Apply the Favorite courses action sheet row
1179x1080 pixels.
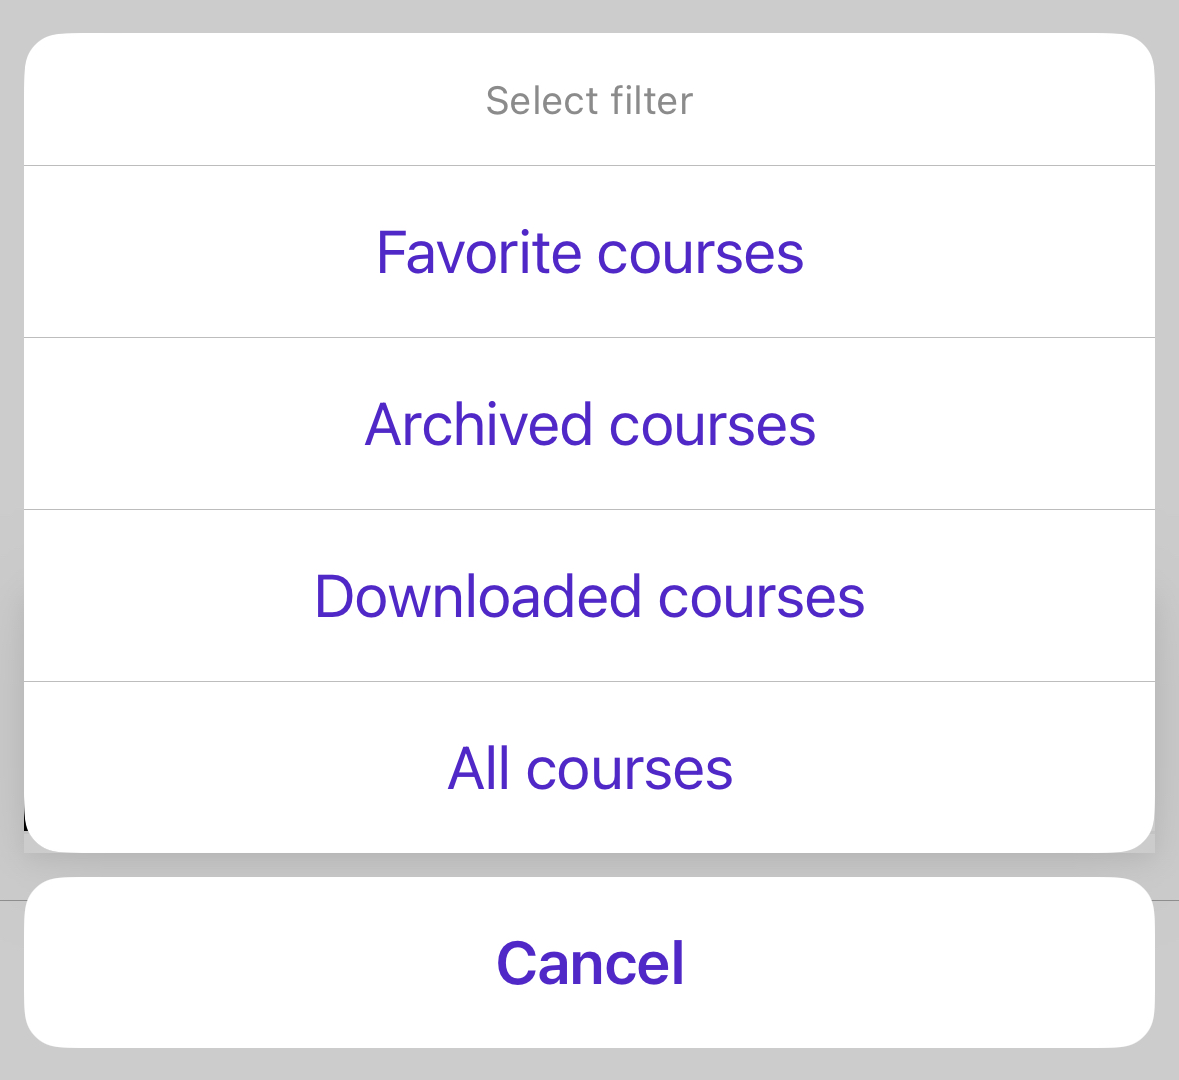point(589,252)
